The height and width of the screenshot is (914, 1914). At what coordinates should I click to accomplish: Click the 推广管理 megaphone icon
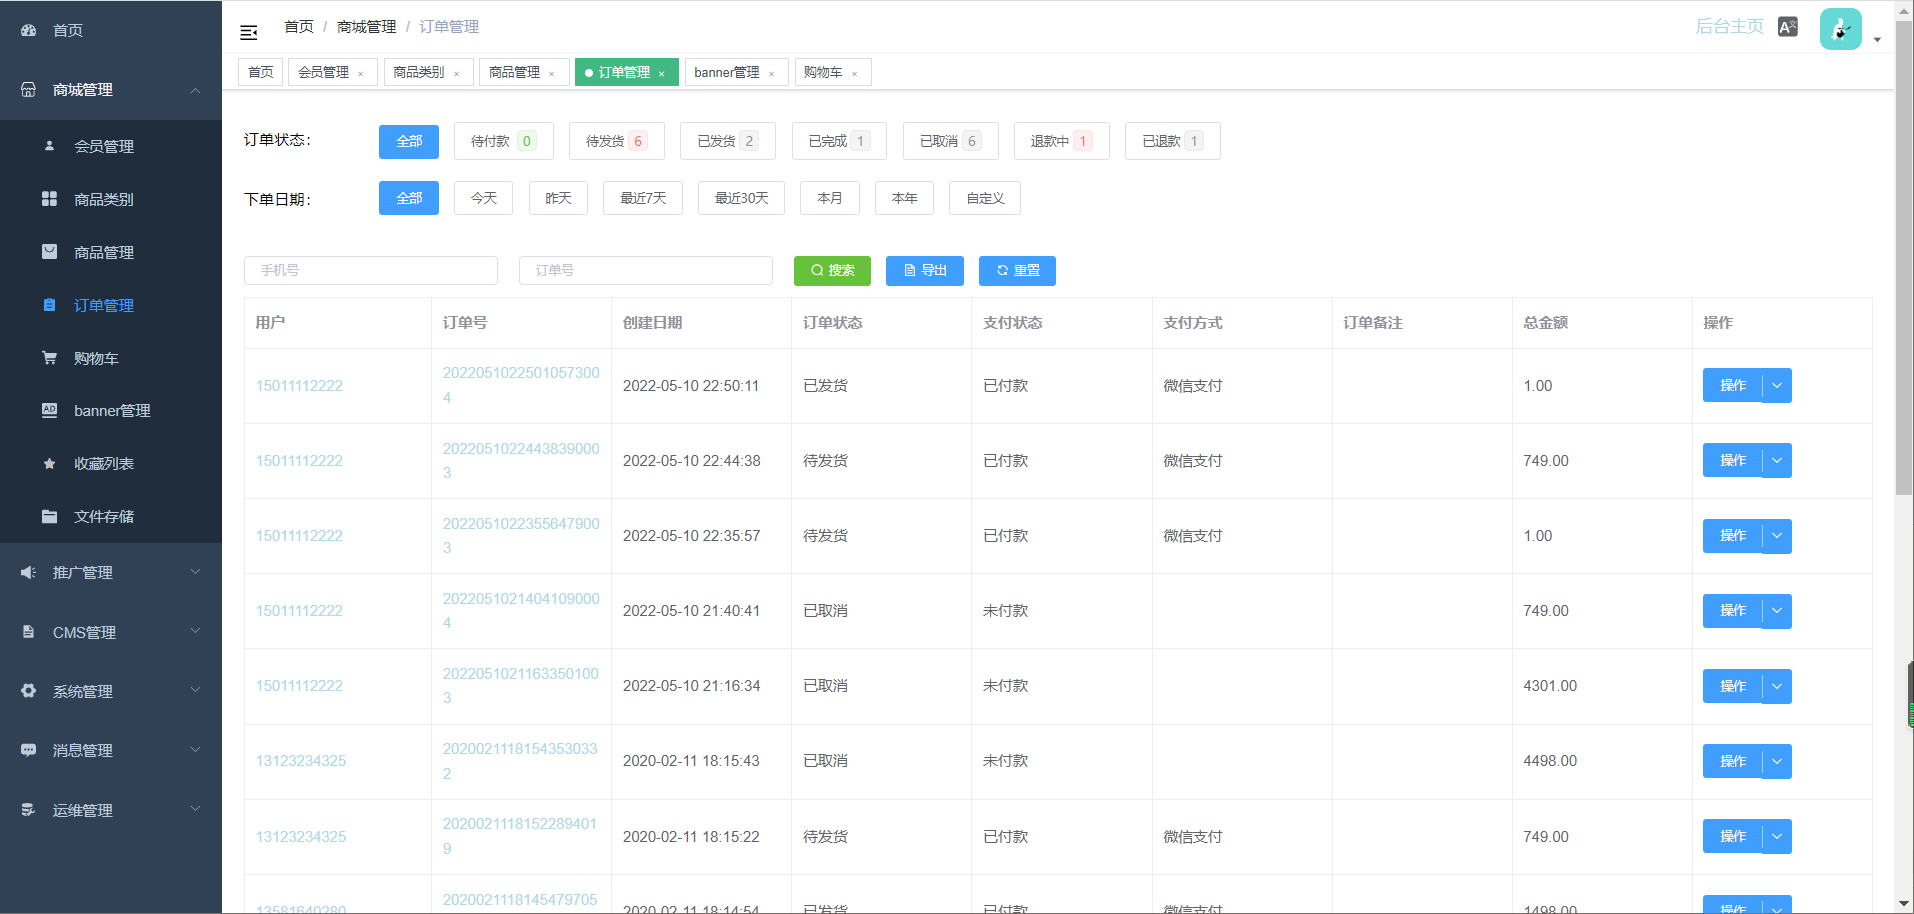[x=28, y=572]
